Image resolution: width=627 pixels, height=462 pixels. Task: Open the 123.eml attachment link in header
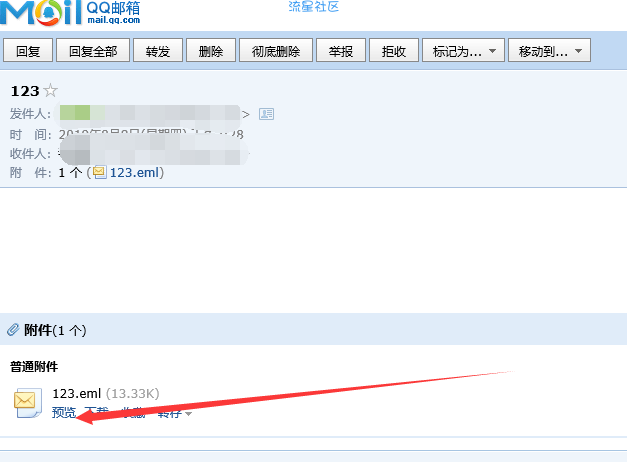click(135, 172)
